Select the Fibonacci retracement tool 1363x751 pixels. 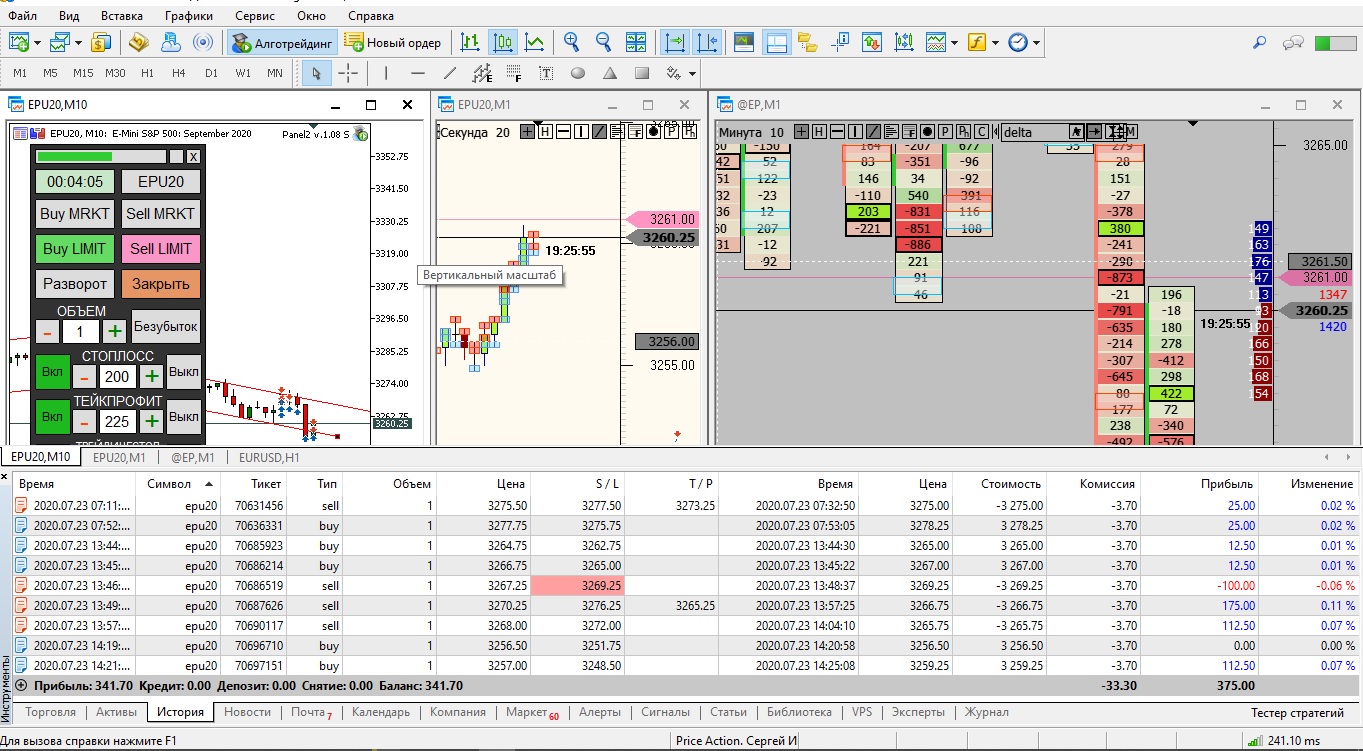514,73
